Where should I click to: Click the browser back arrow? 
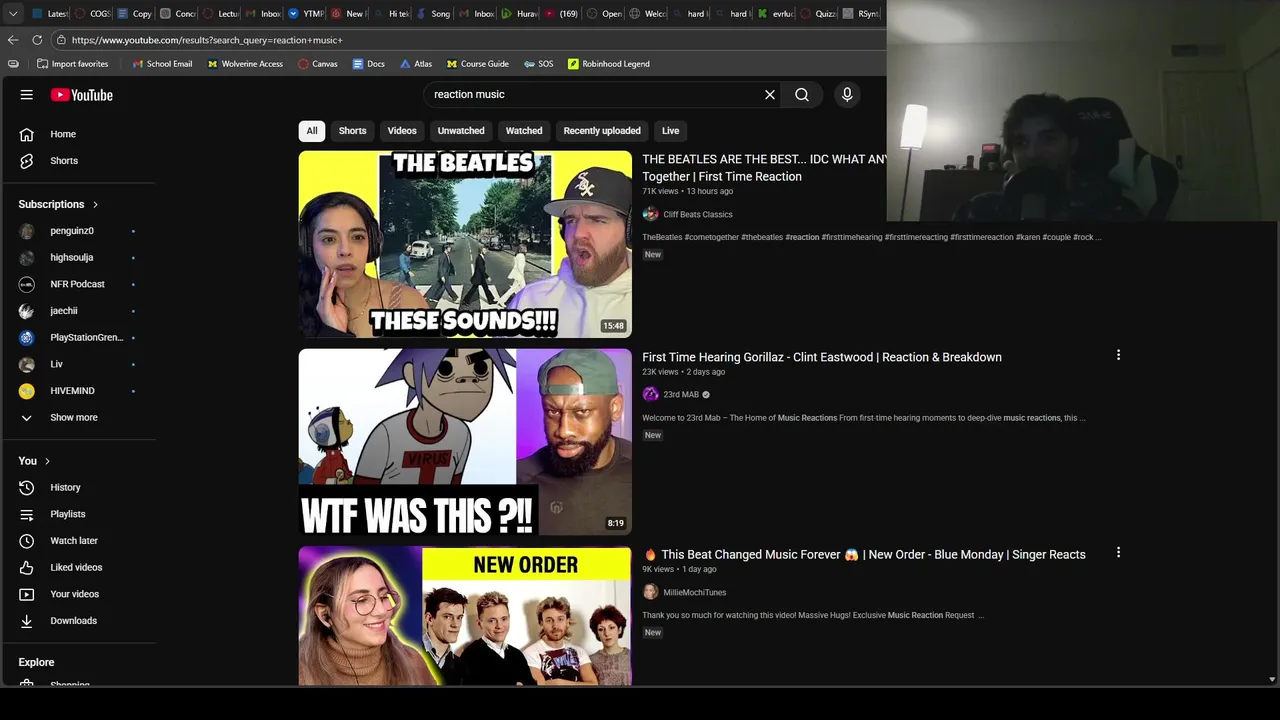point(13,40)
